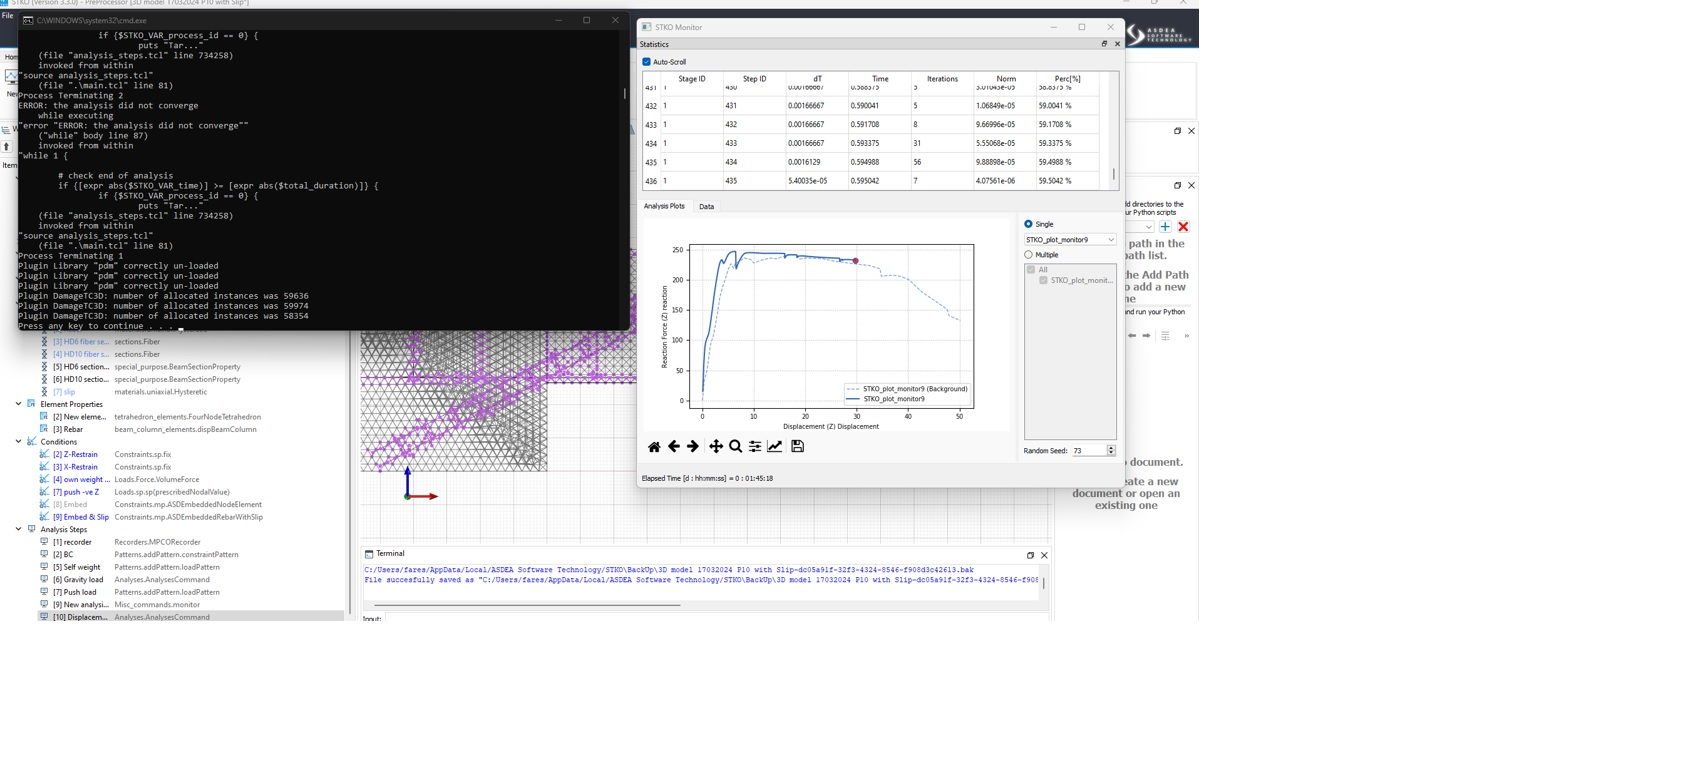Click the back arrow in the Python panel toolbar
The image size is (1681, 777).
click(1132, 336)
